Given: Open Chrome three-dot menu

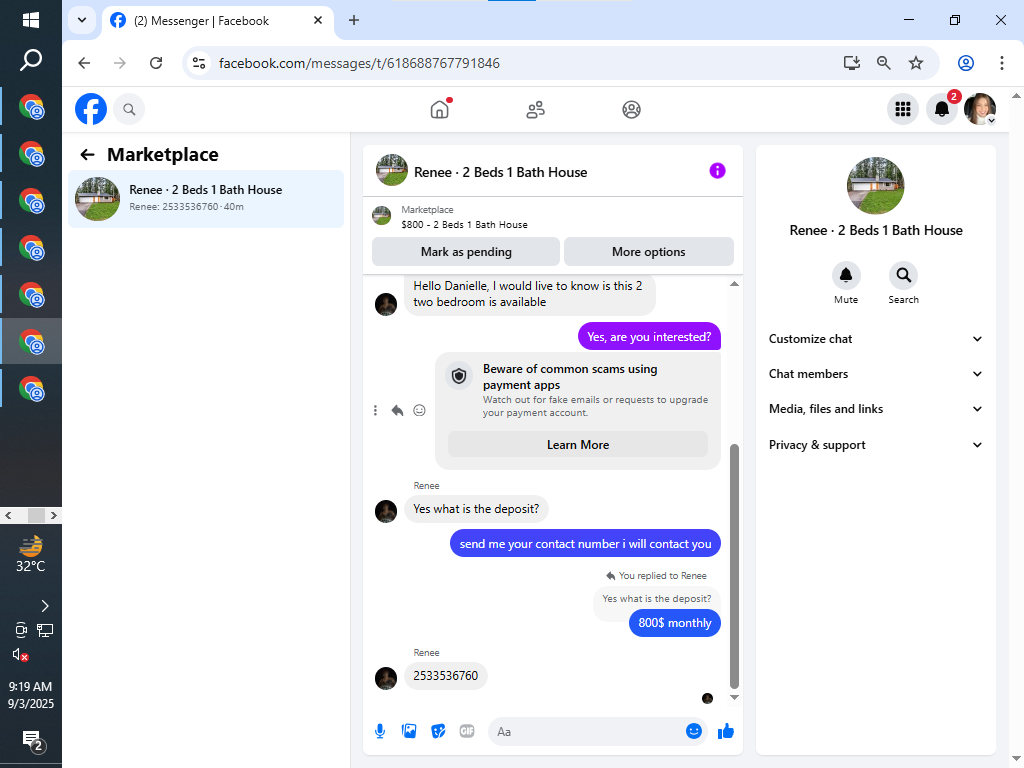Looking at the screenshot, I should coord(1001,63).
